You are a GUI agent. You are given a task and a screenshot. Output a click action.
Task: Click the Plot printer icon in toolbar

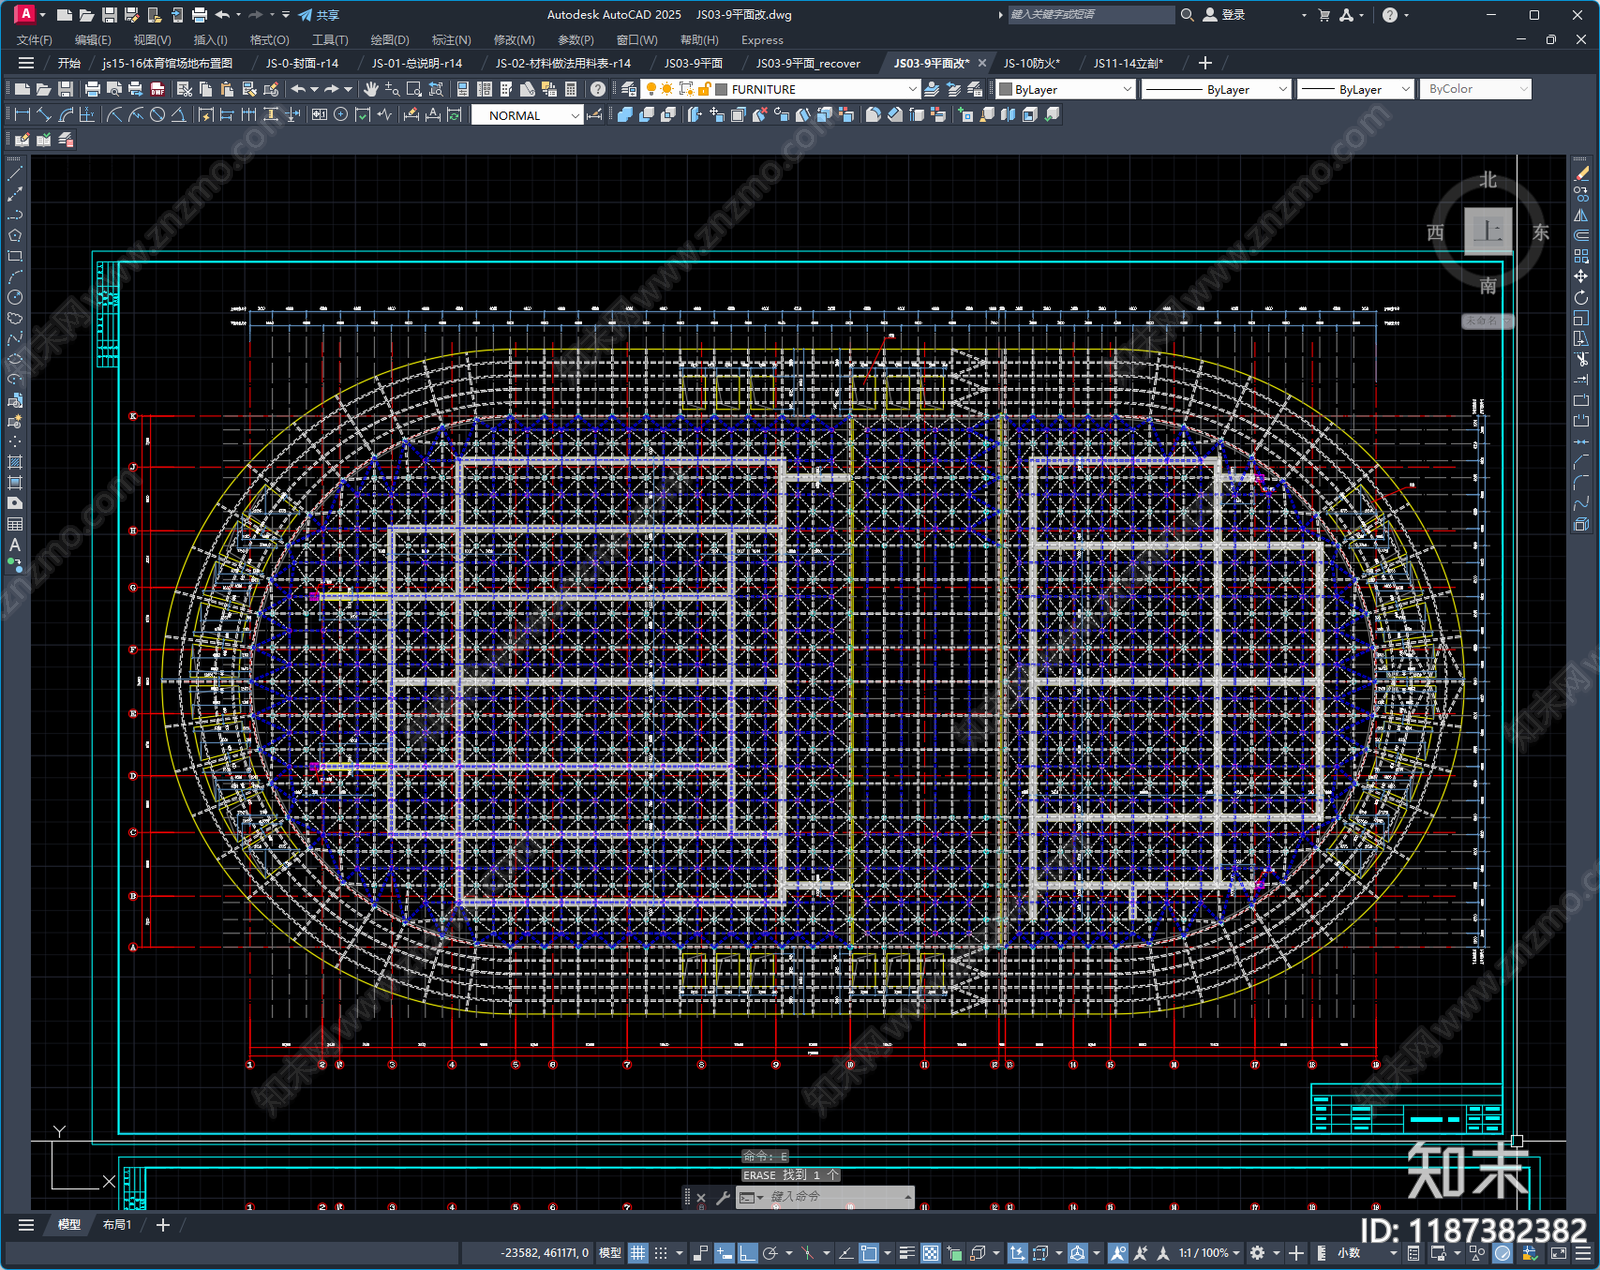(93, 89)
